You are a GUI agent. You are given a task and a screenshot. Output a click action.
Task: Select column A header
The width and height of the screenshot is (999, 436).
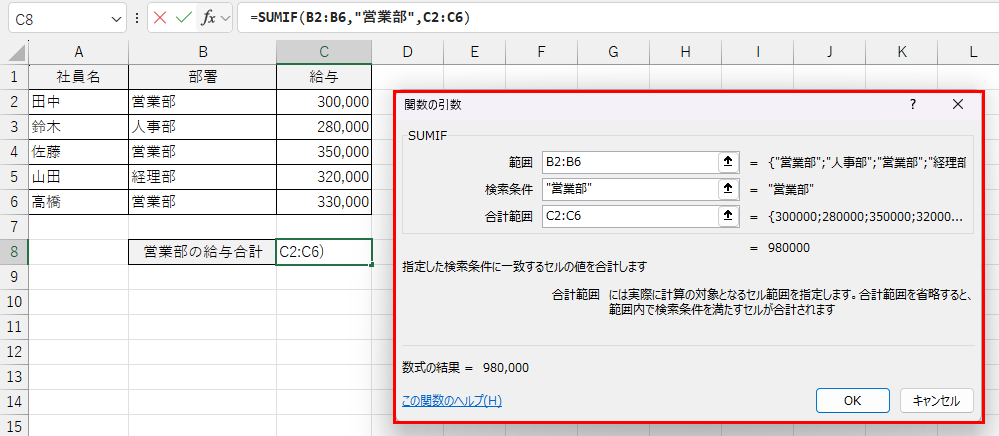point(78,53)
